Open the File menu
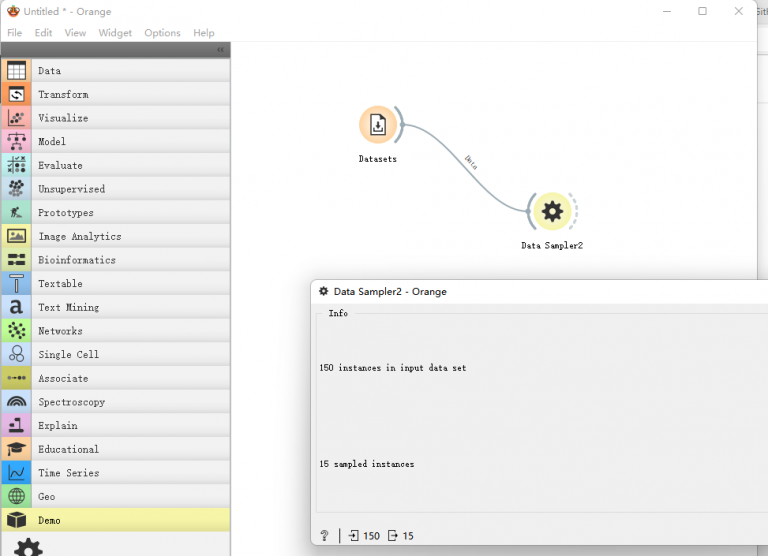The height and width of the screenshot is (556, 768). [x=14, y=33]
